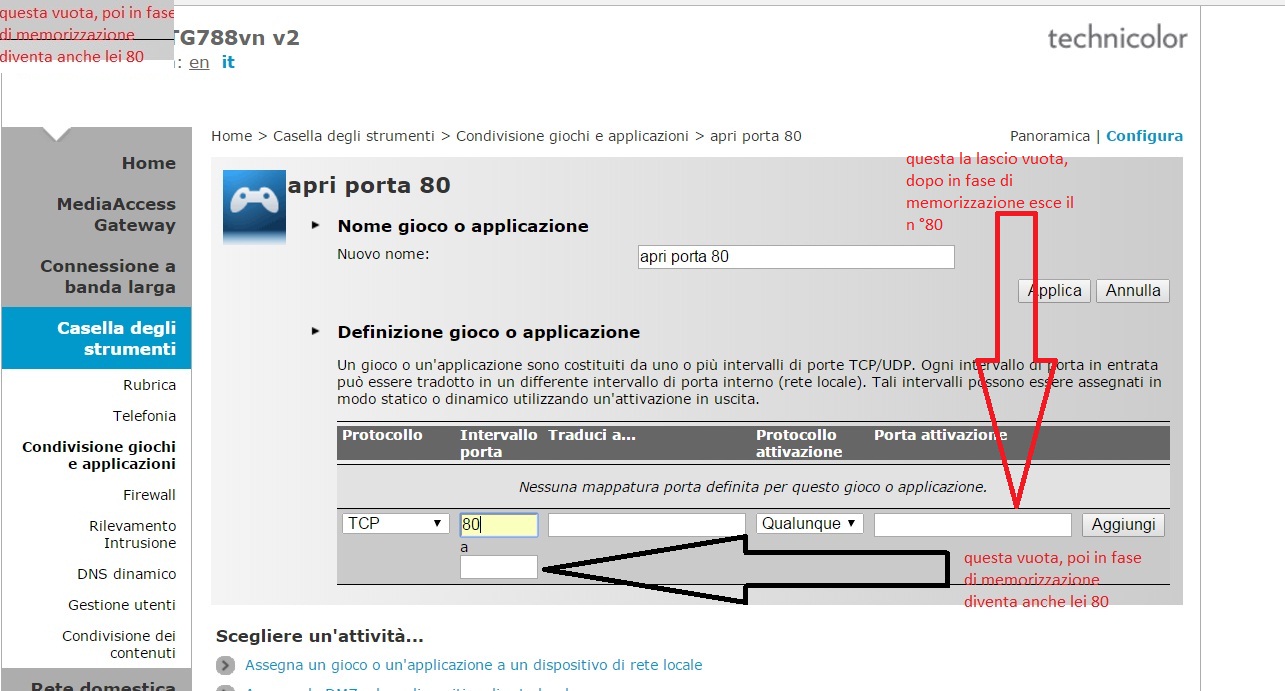Image resolution: width=1285 pixels, height=691 pixels.
Task: Open Gestione utenti sidebar item
Action: (x=122, y=605)
